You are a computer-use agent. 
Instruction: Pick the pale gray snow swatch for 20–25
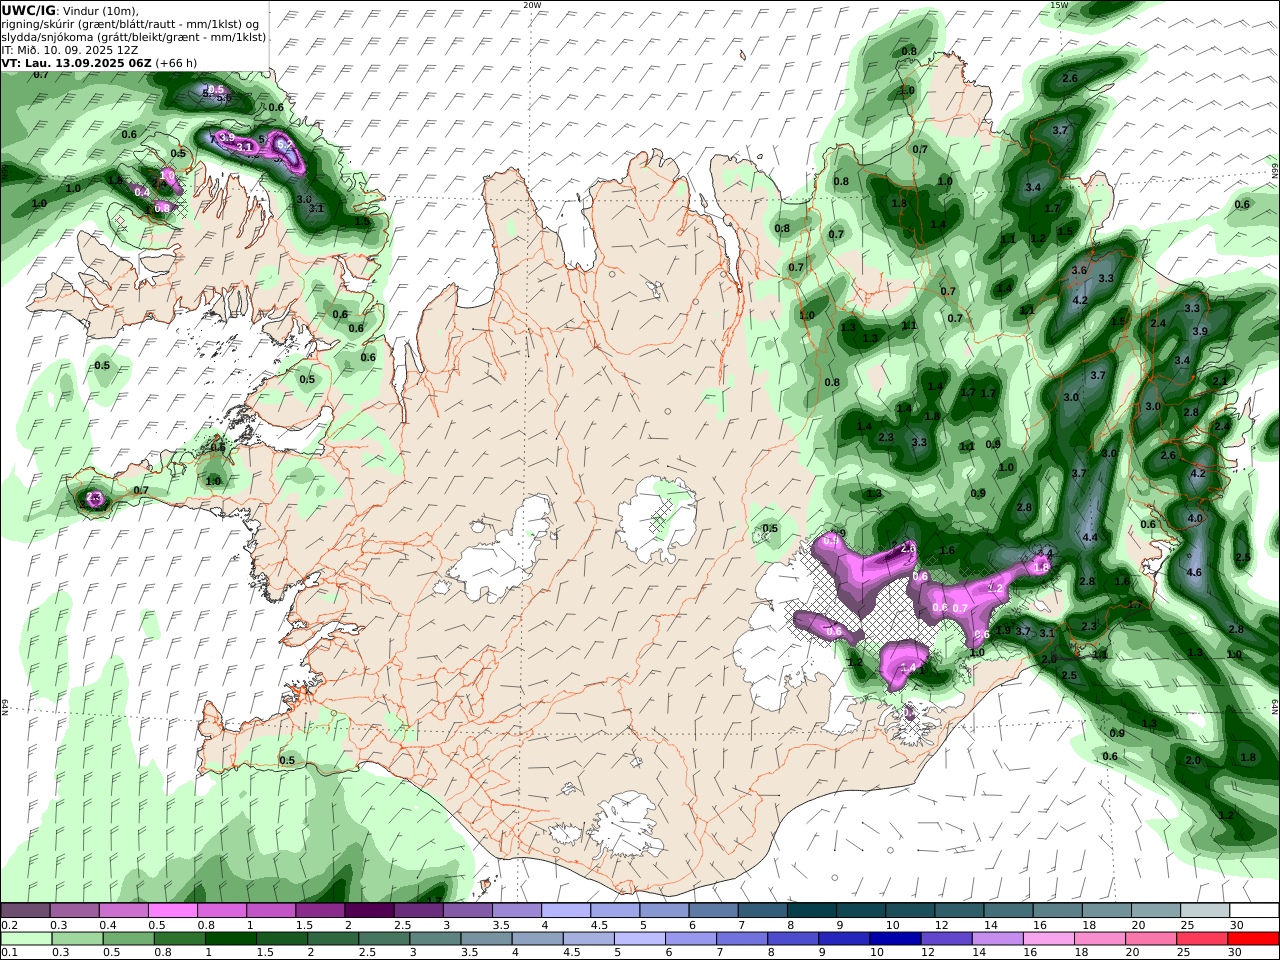[1154, 911]
